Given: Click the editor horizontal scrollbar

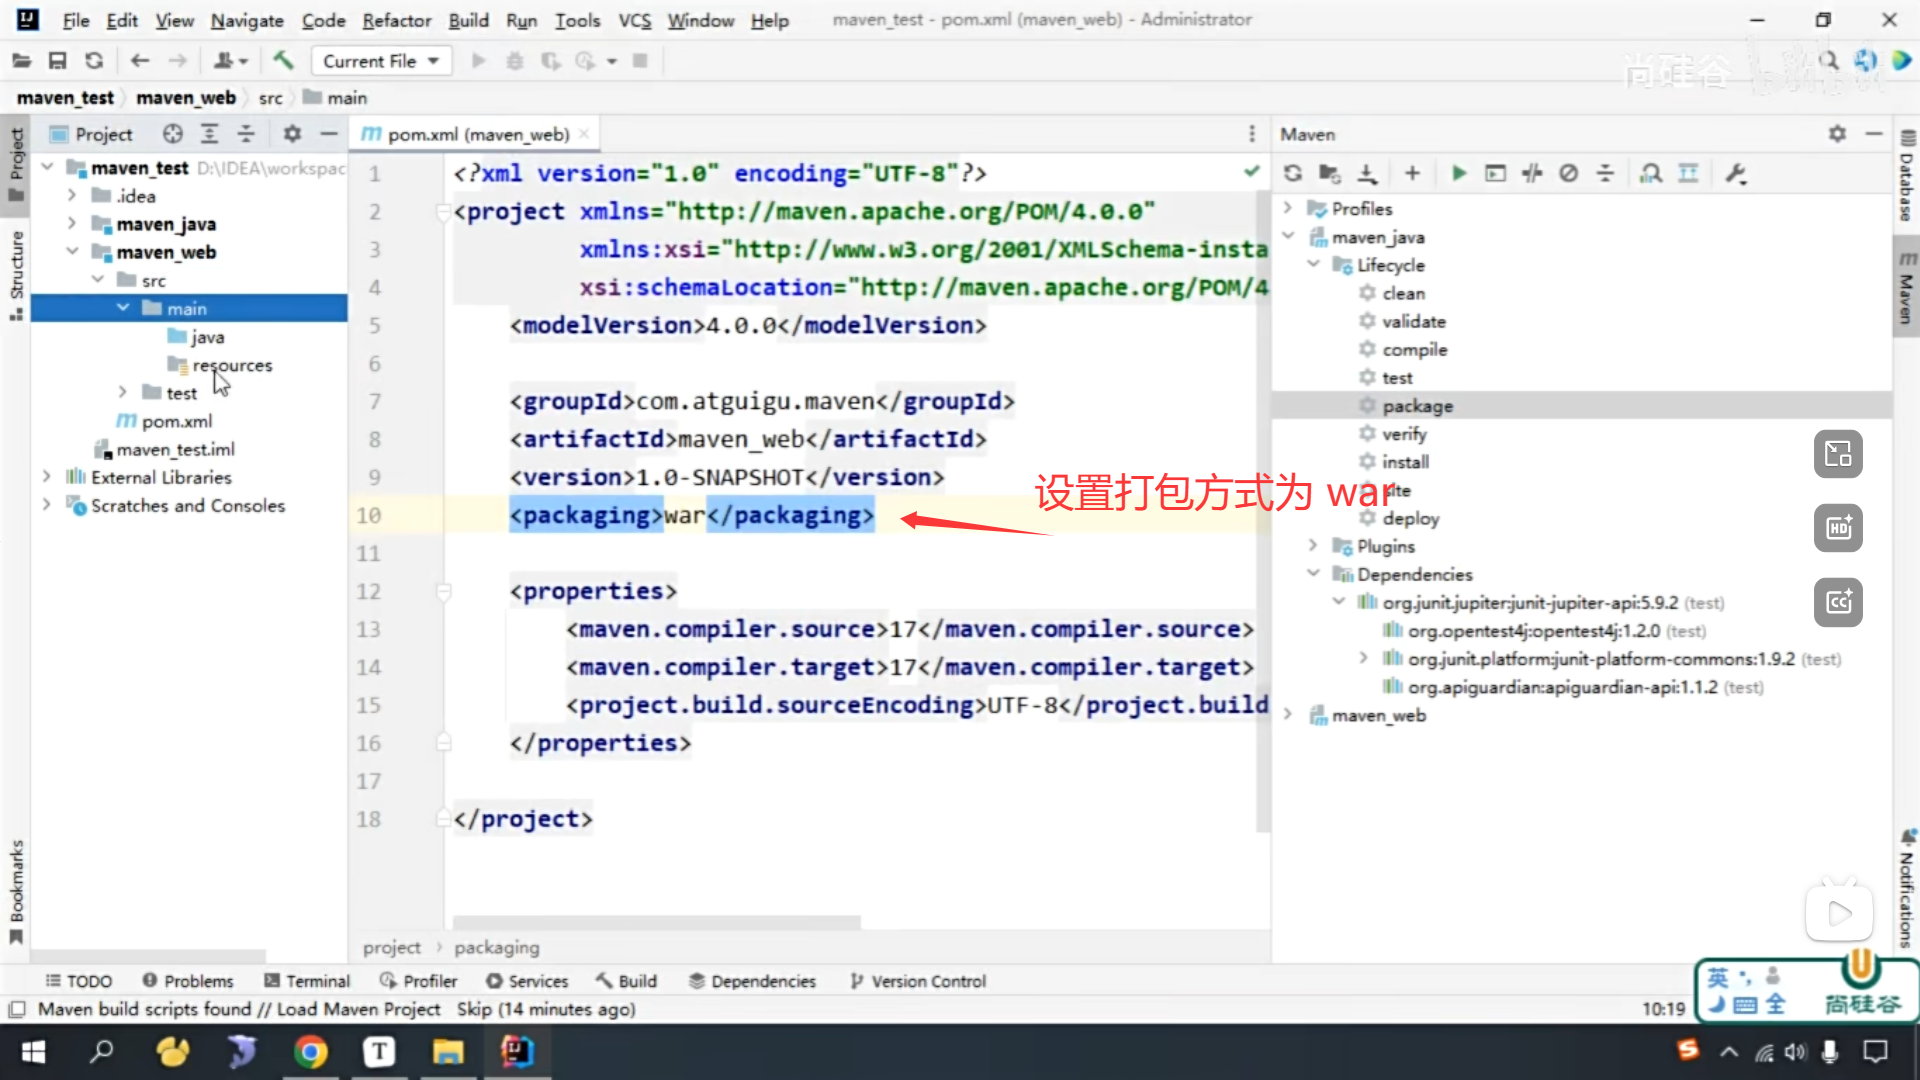Looking at the screenshot, I should click(x=656, y=922).
